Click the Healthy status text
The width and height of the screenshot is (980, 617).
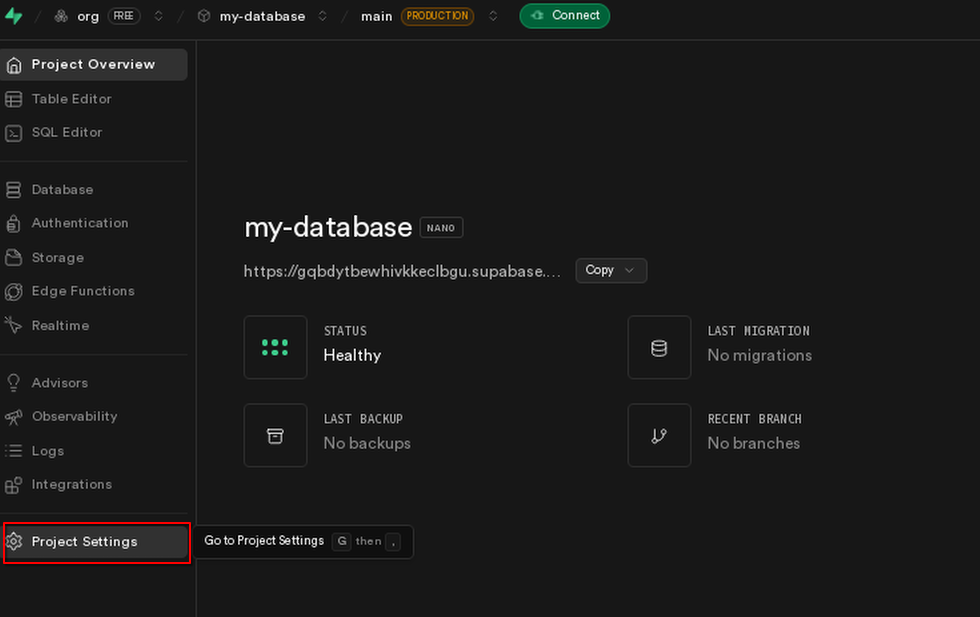[x=352, y=355]
